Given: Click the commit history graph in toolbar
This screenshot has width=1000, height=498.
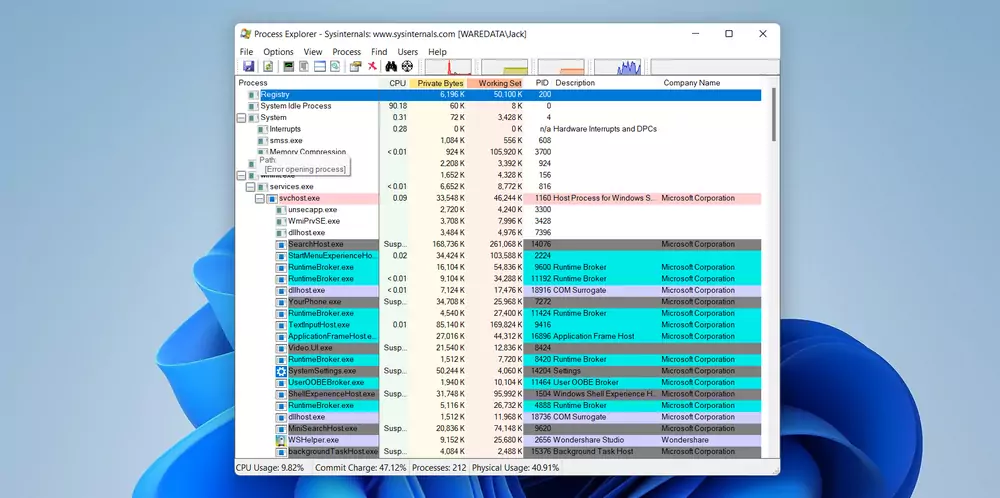Looking at the screenshot, I should [504, 66].
